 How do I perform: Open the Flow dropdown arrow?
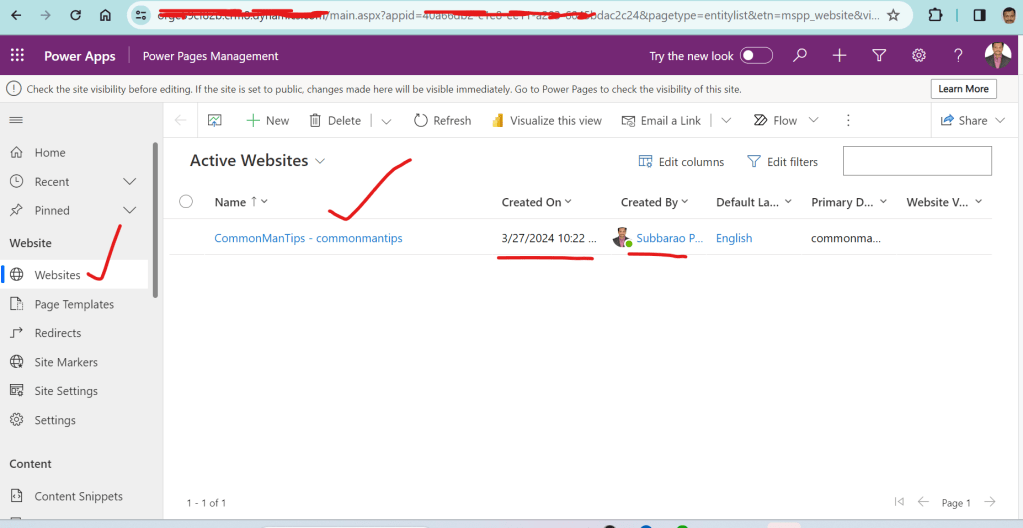813,120
